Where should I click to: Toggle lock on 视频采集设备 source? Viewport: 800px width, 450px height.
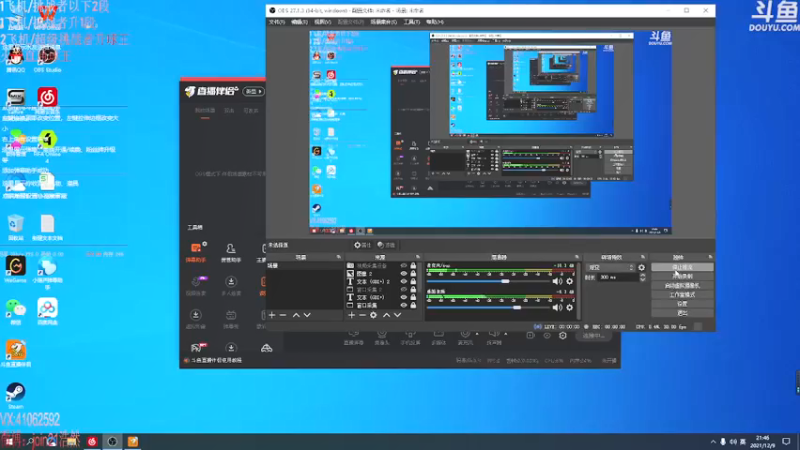tap(413, 266)
